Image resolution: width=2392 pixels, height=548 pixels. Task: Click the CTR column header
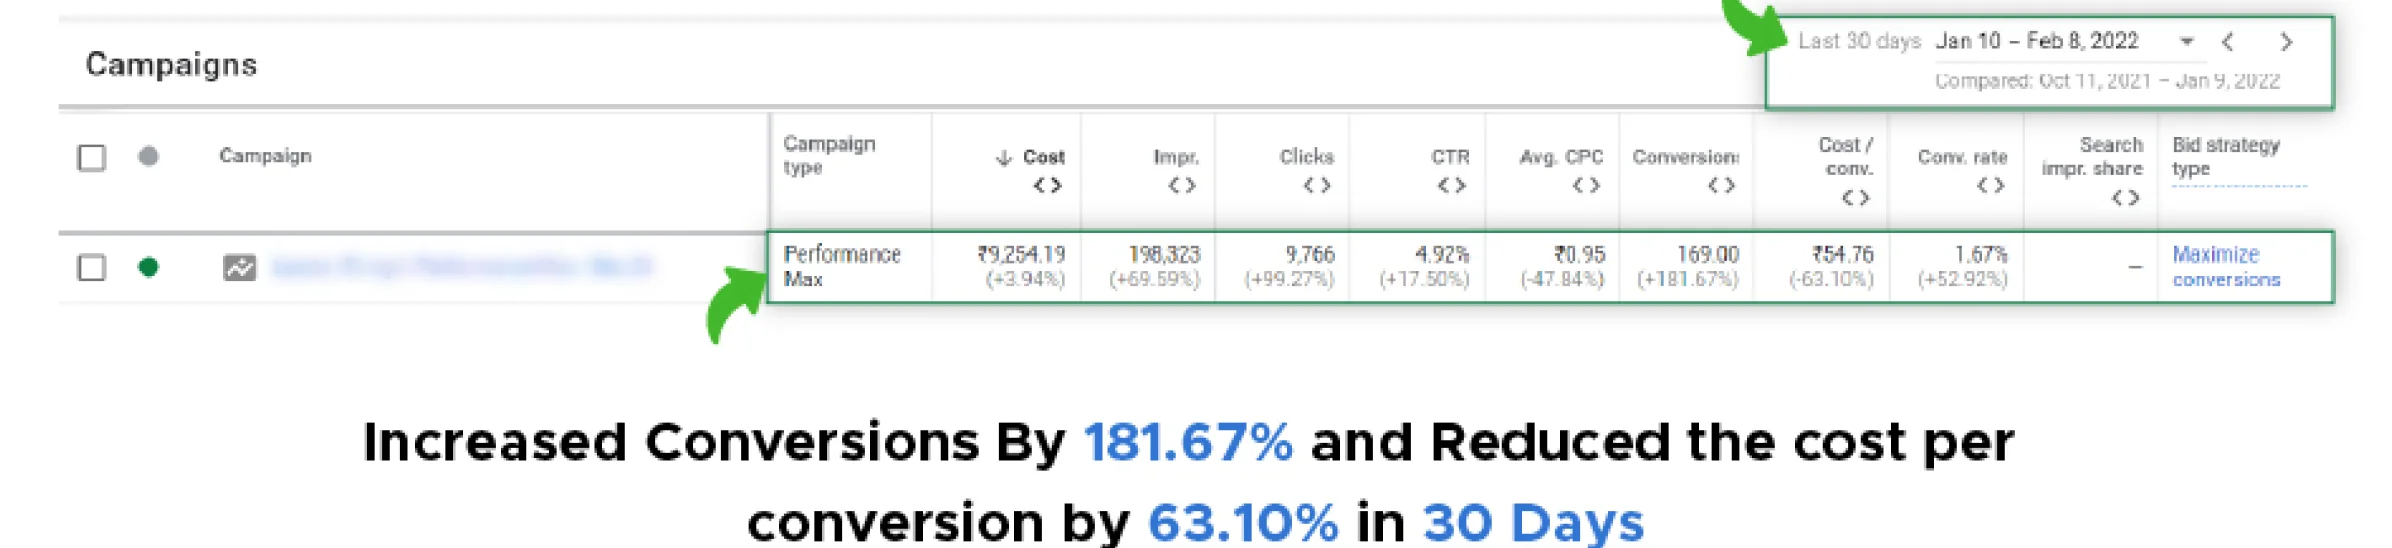click(1450, 157)
